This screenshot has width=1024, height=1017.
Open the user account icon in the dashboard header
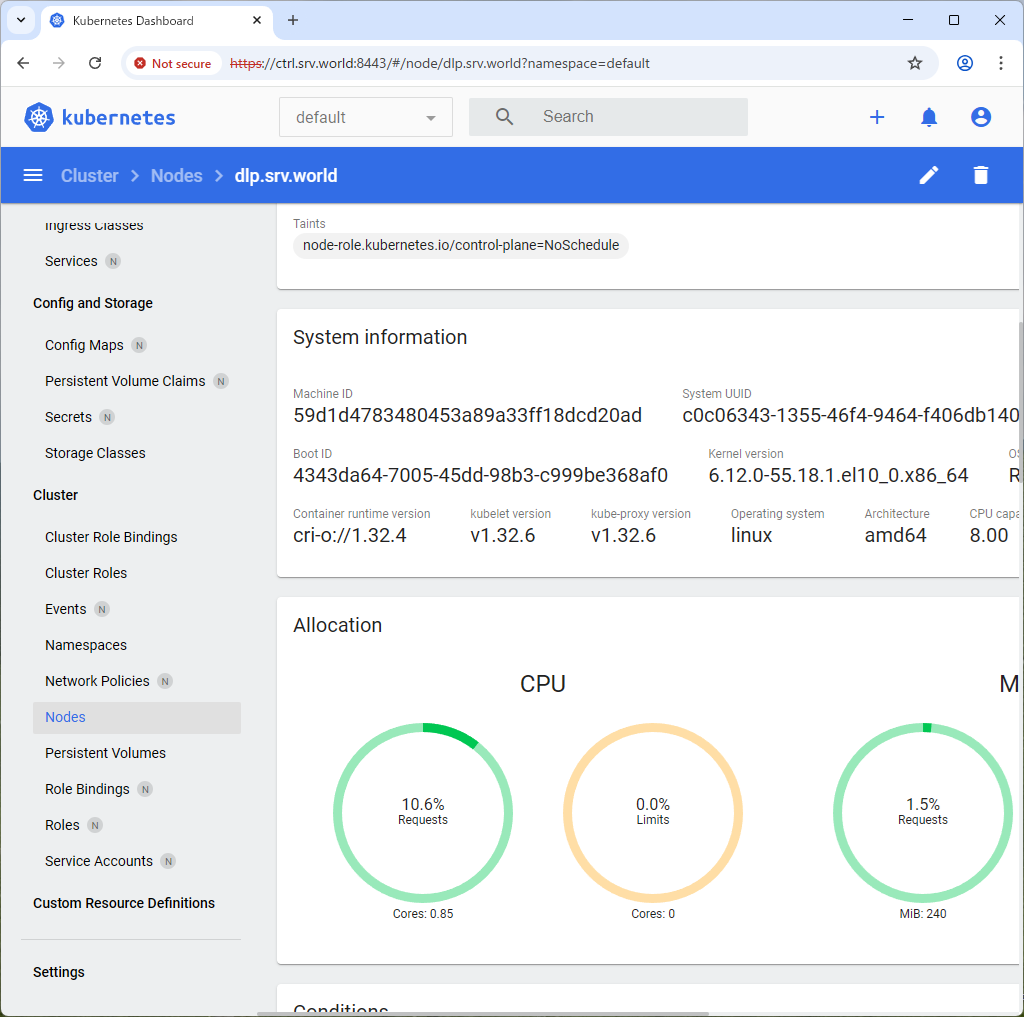tap(980, 117)
